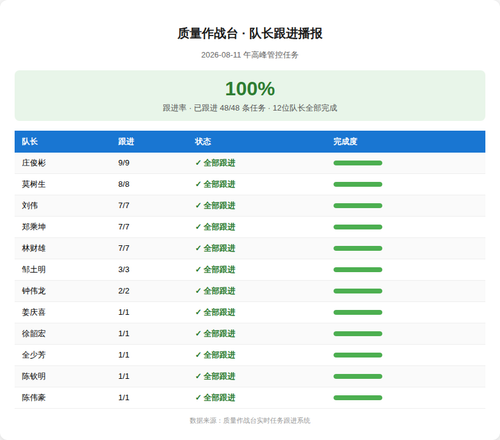The image size is (500, 440).
Task: Select captain name 陈钦明
Action: (34, 376)
